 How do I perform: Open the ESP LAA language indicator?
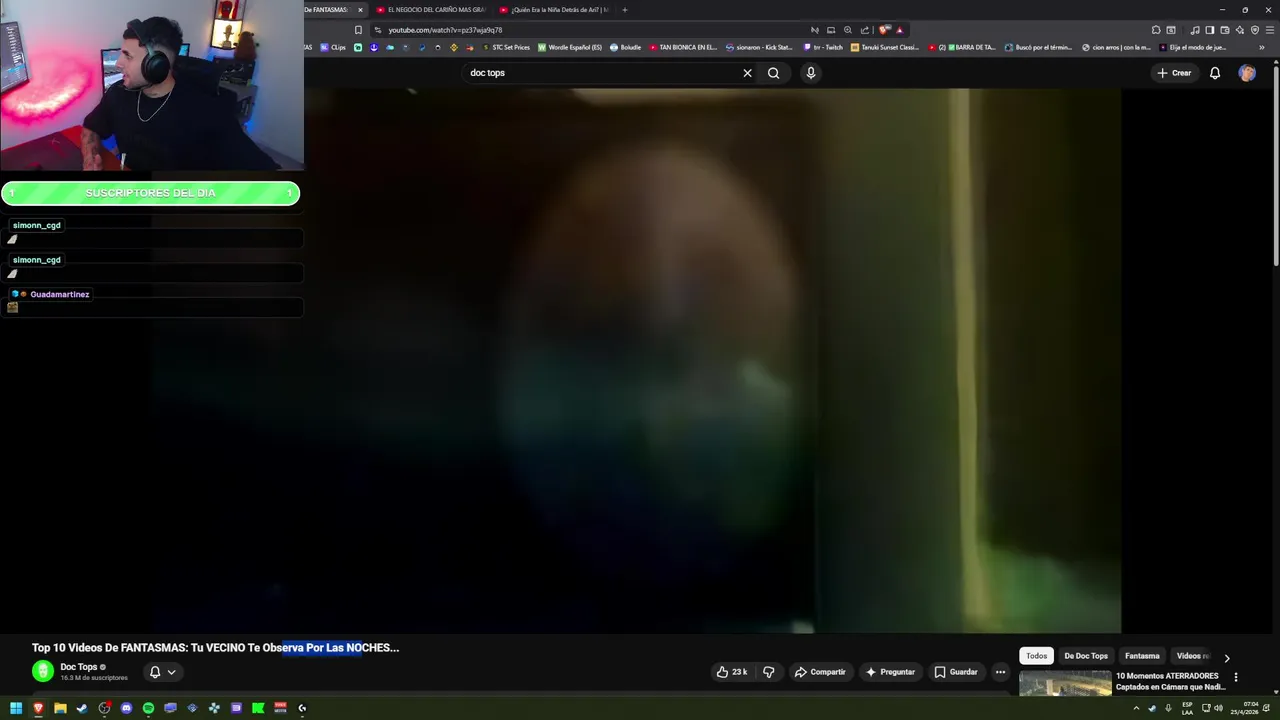click(x=1187, y=708)
